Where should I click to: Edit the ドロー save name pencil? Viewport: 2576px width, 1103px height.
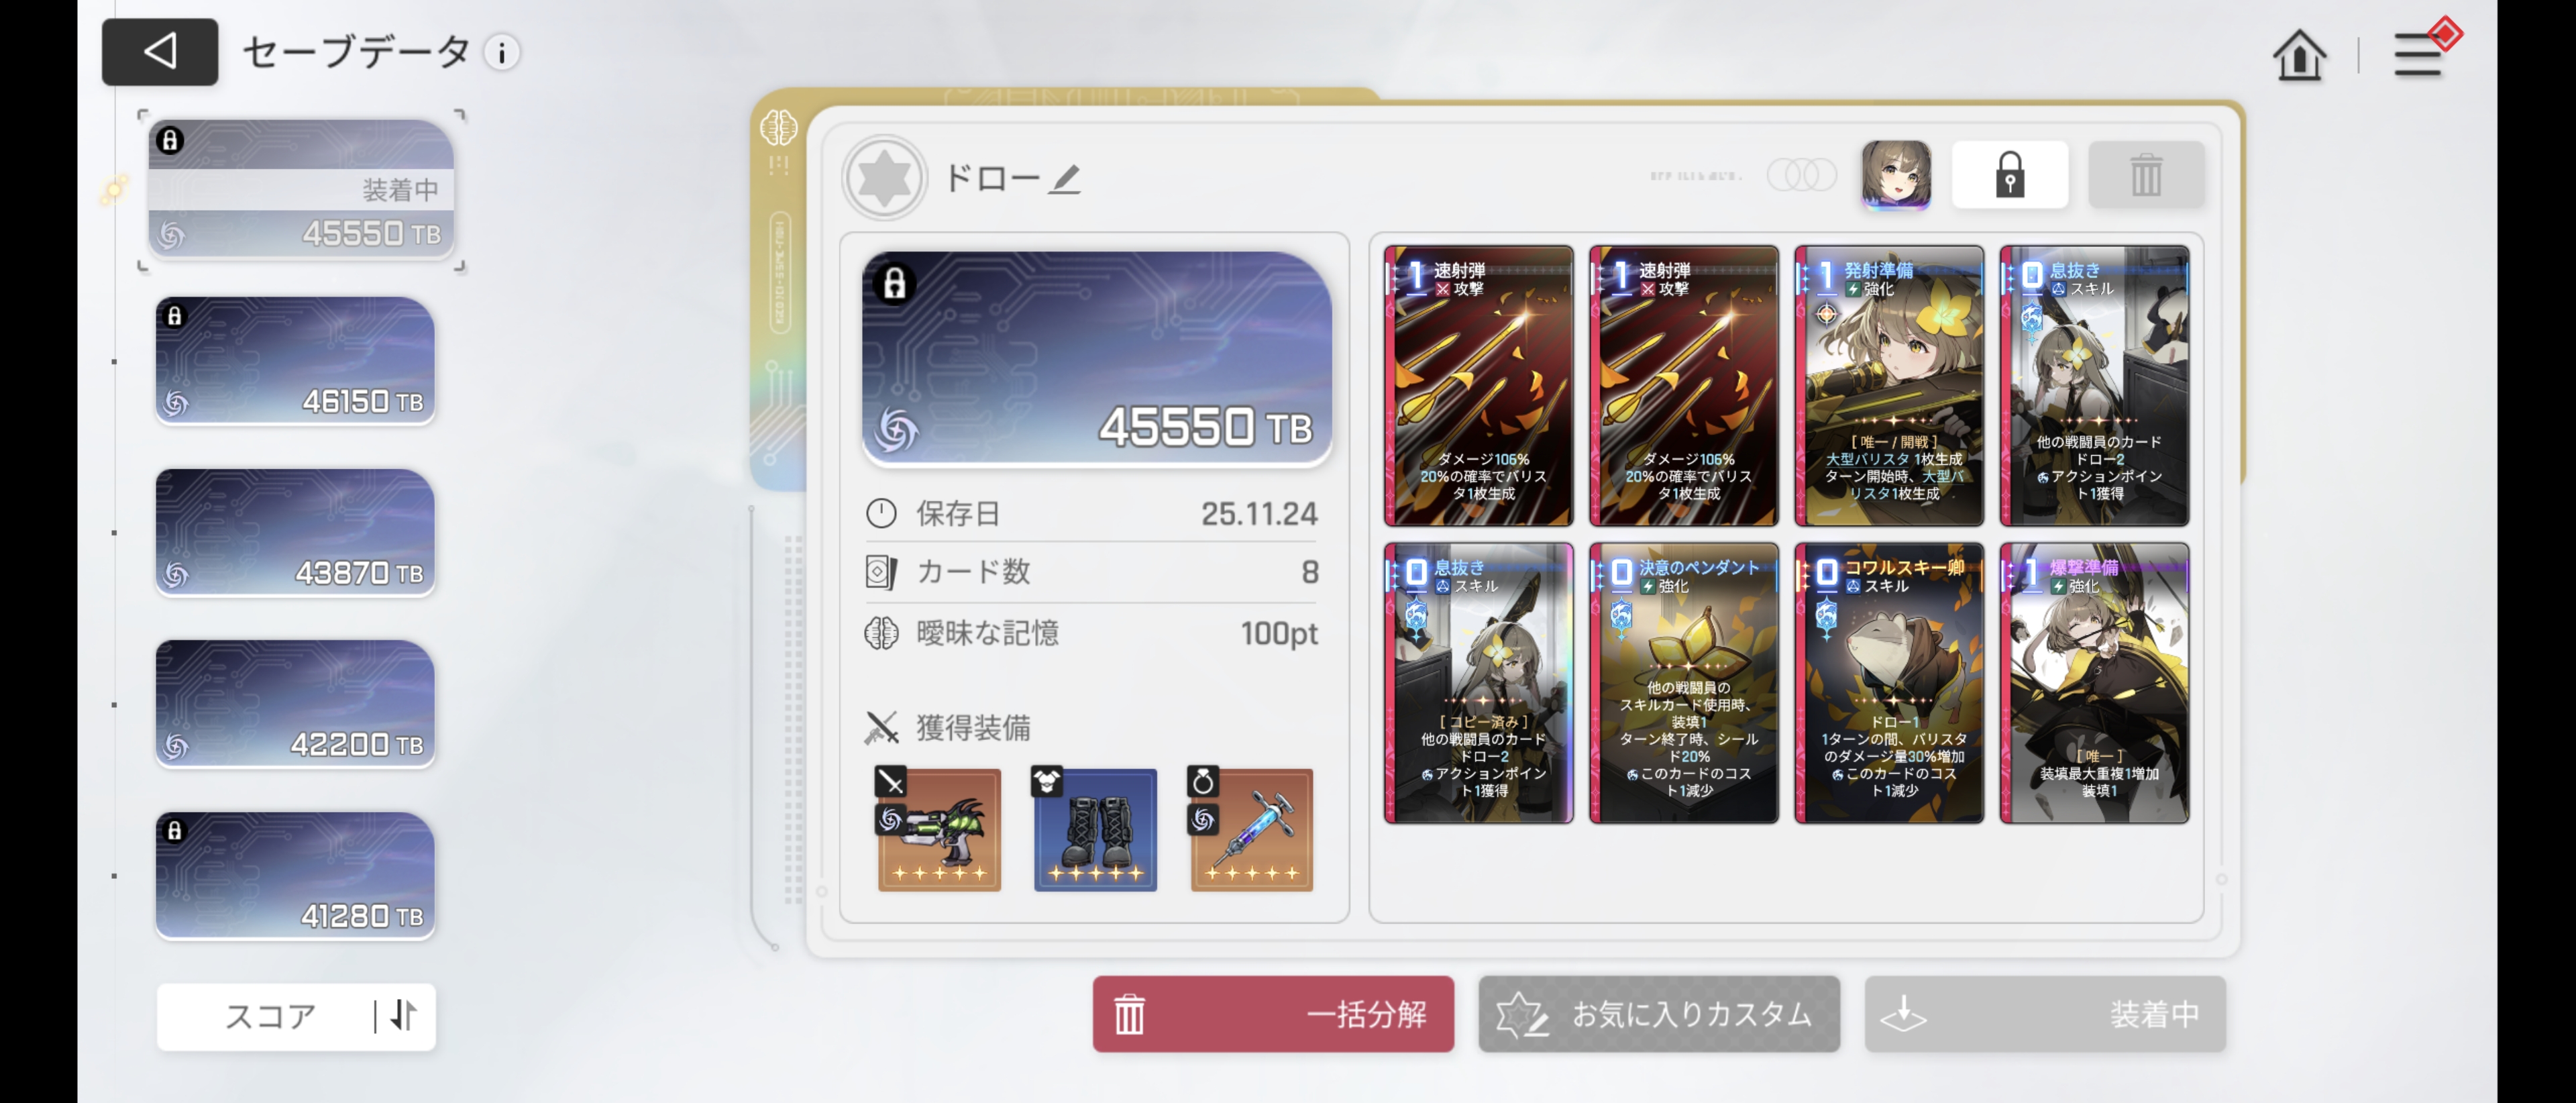1064,179
